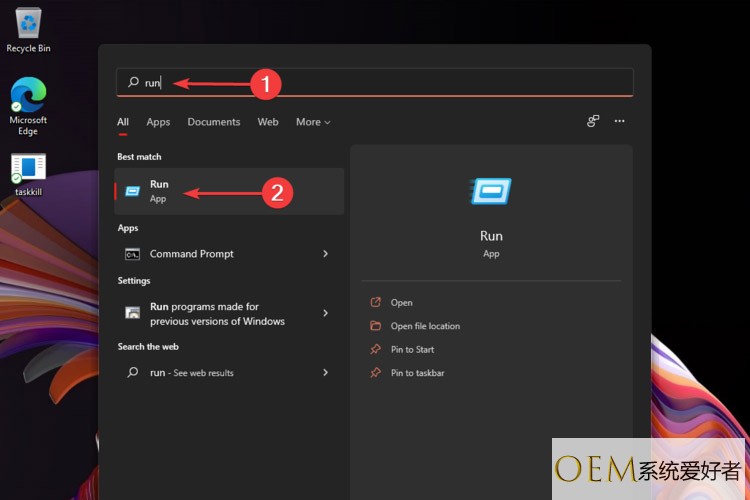Open the More filter dropdown
This screenshot has width=750, height=500.
(x=312, y=122)
